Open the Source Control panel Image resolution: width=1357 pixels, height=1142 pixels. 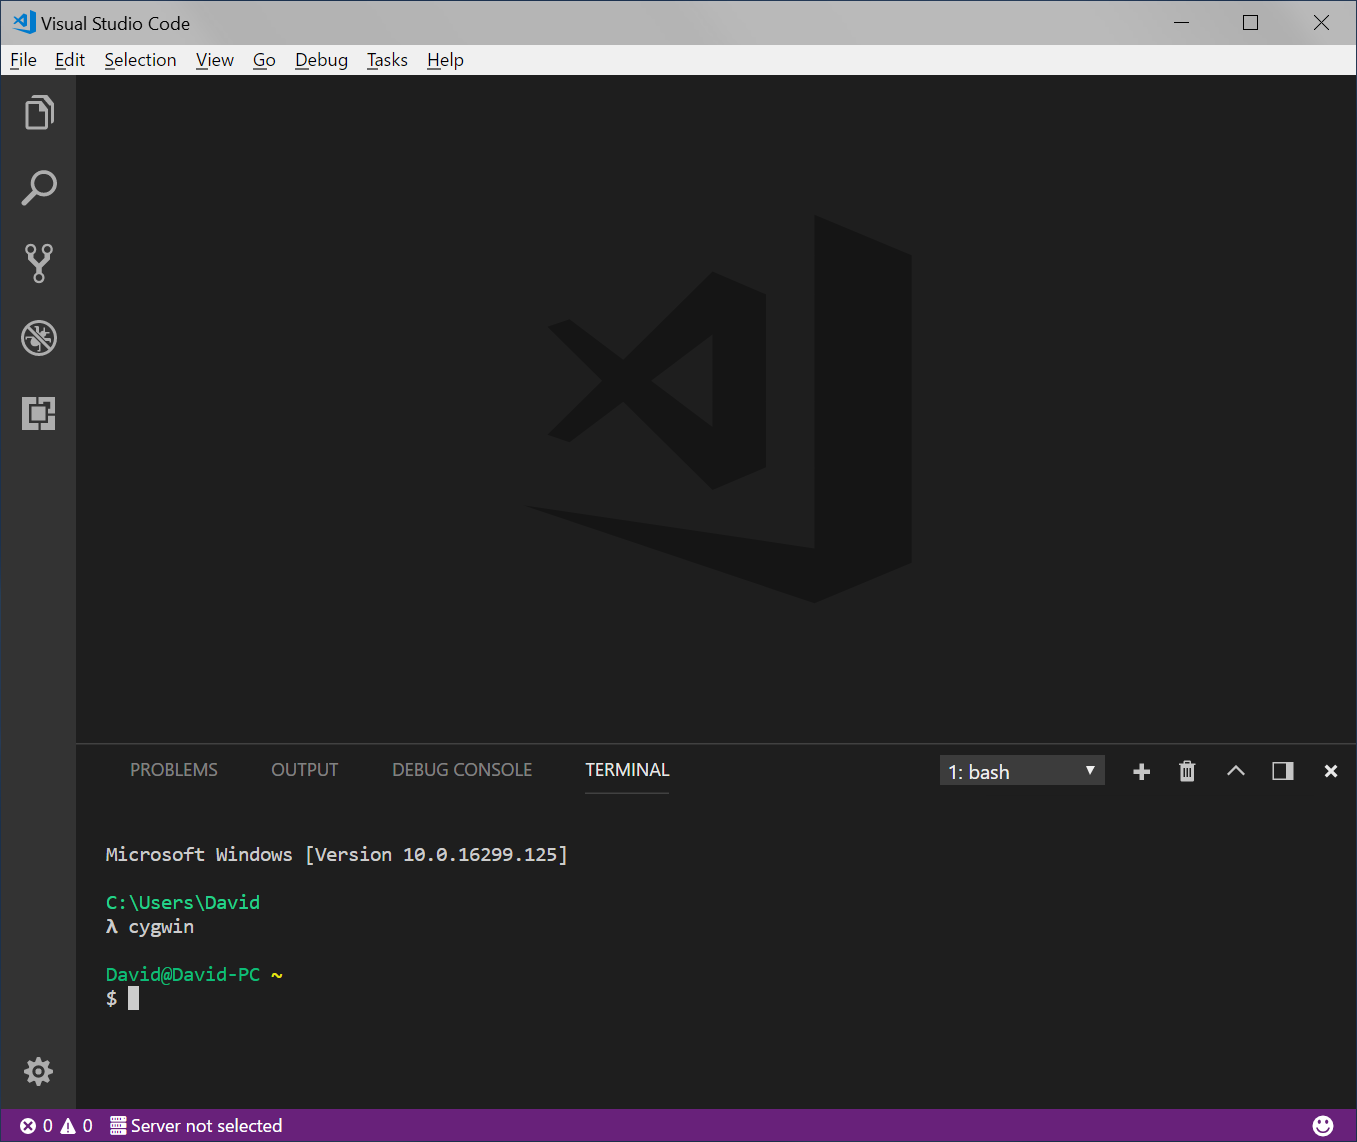pos(38,263)
